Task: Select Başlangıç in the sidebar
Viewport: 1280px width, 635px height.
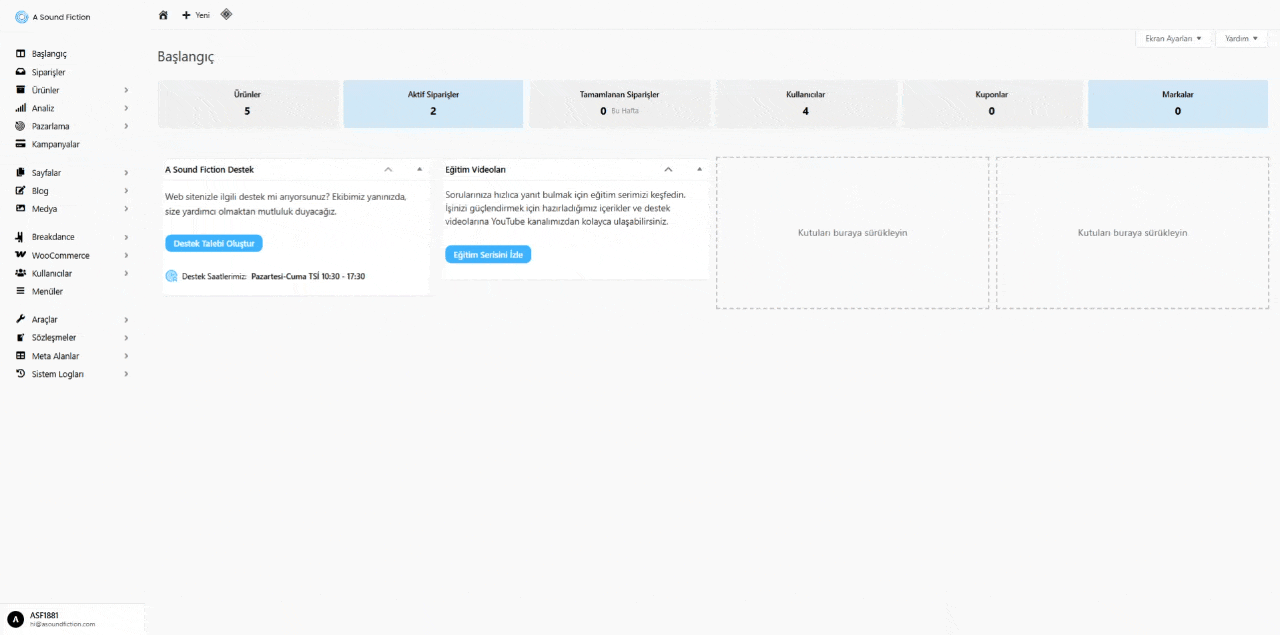Action: [x=49, y=54]
